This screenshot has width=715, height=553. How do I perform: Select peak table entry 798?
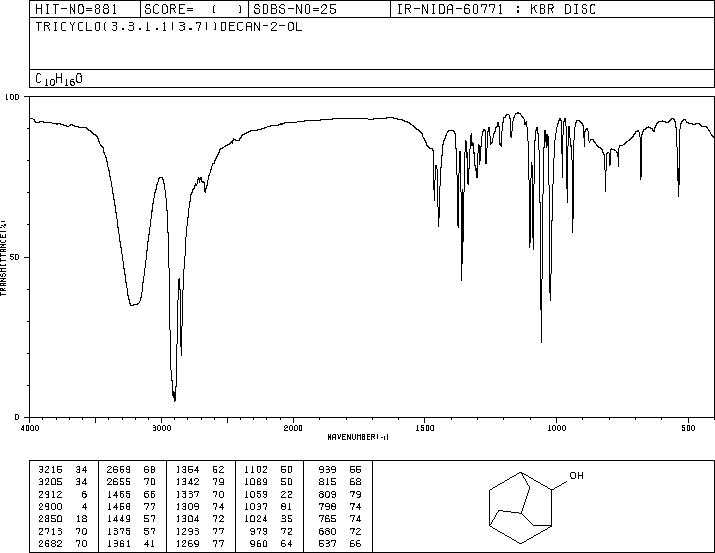327,506
